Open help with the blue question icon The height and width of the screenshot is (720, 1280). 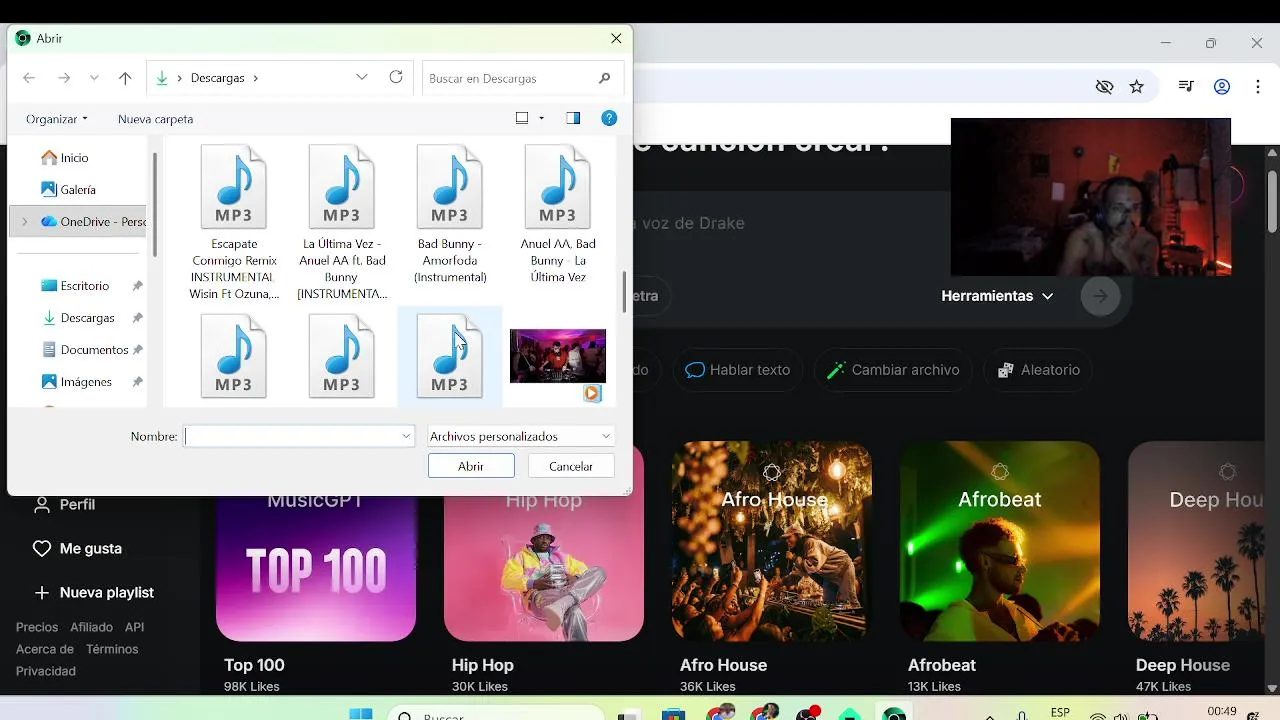pyautogui.click(x=609, y=118)
